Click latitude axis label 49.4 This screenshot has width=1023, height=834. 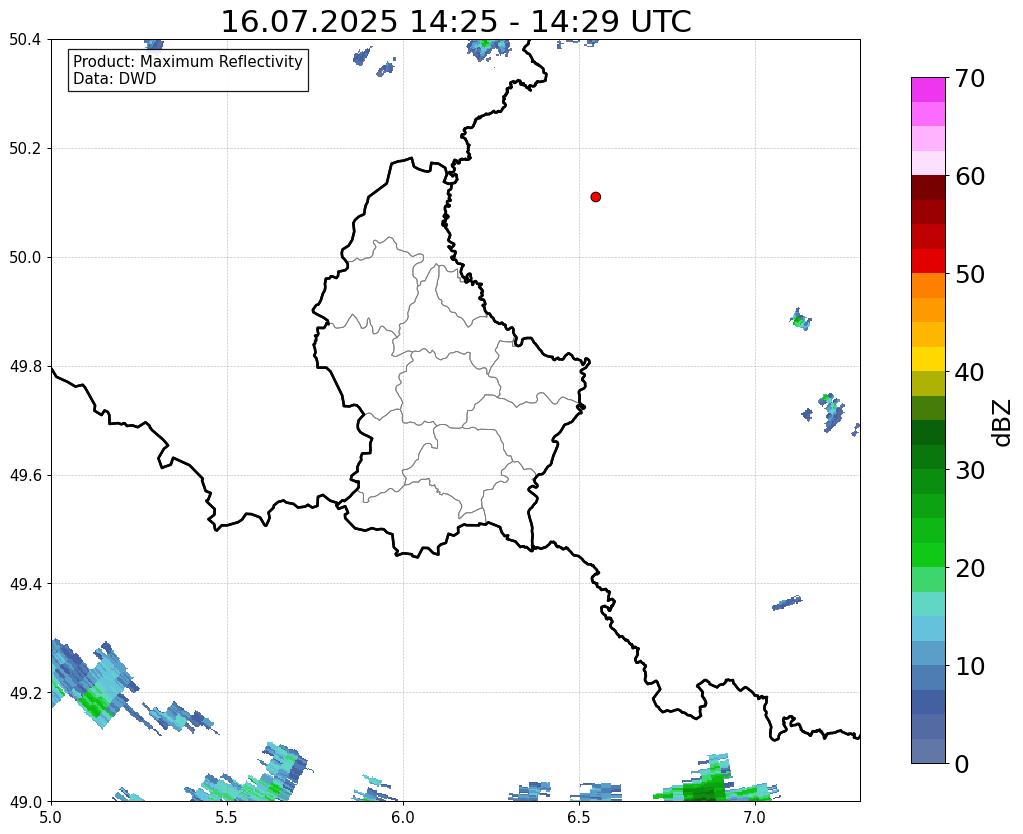25,584
